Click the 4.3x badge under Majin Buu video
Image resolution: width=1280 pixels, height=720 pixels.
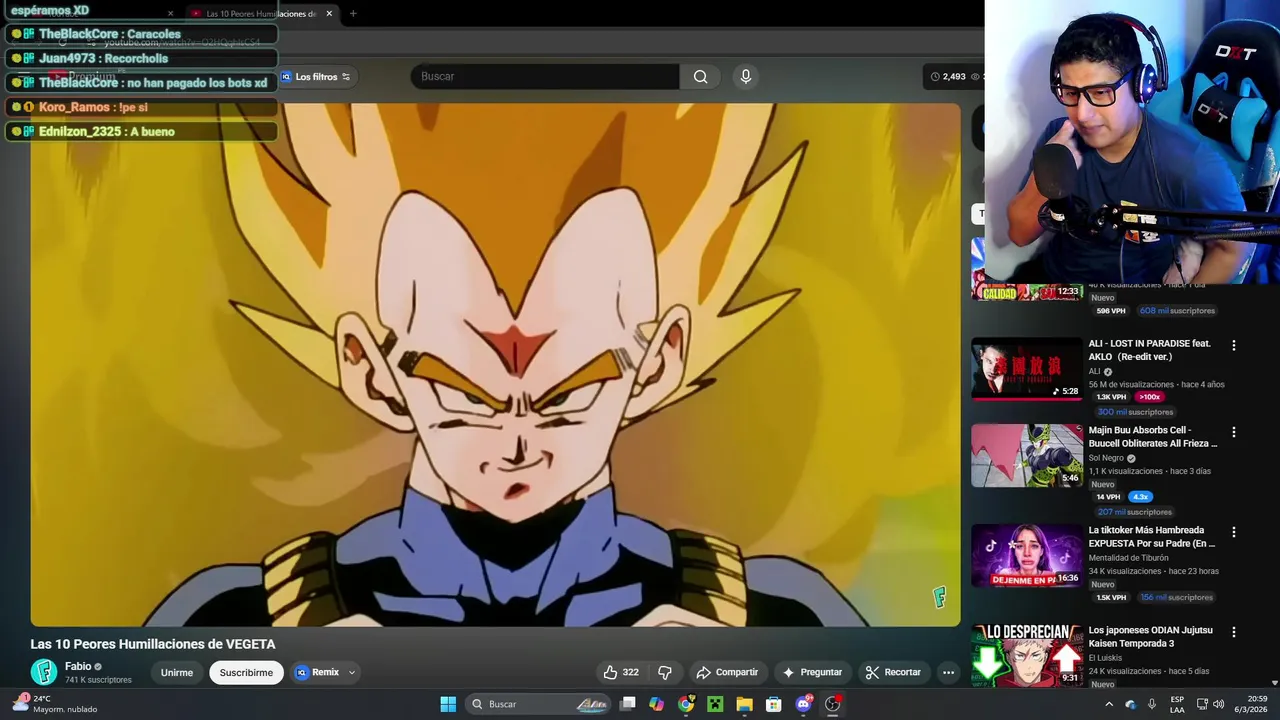1141,497
